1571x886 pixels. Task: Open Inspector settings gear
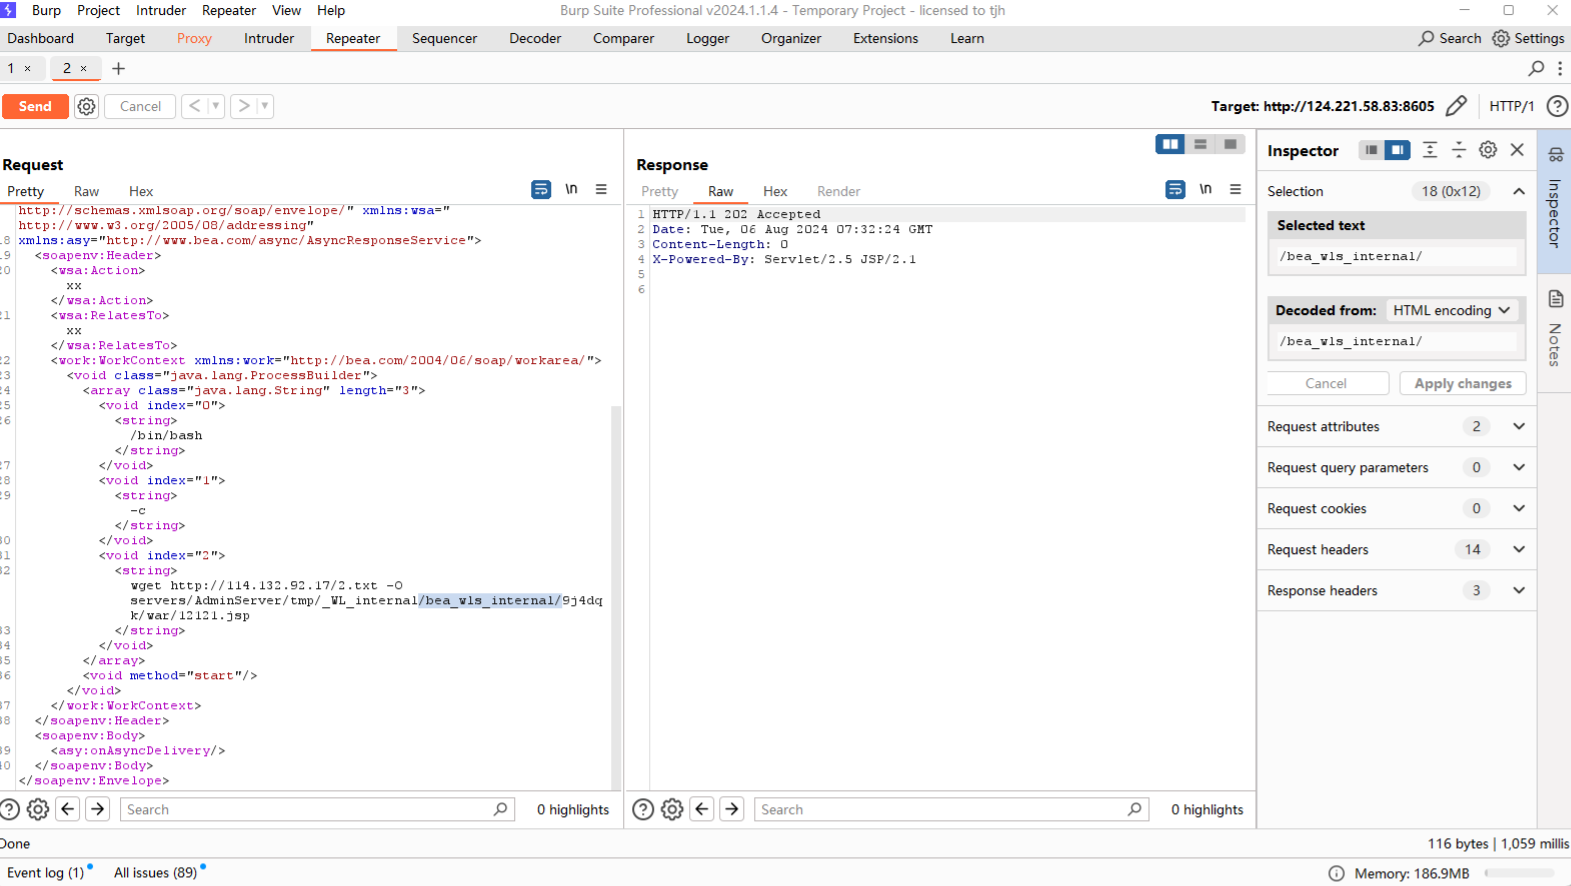click(x=1488, y=150)
